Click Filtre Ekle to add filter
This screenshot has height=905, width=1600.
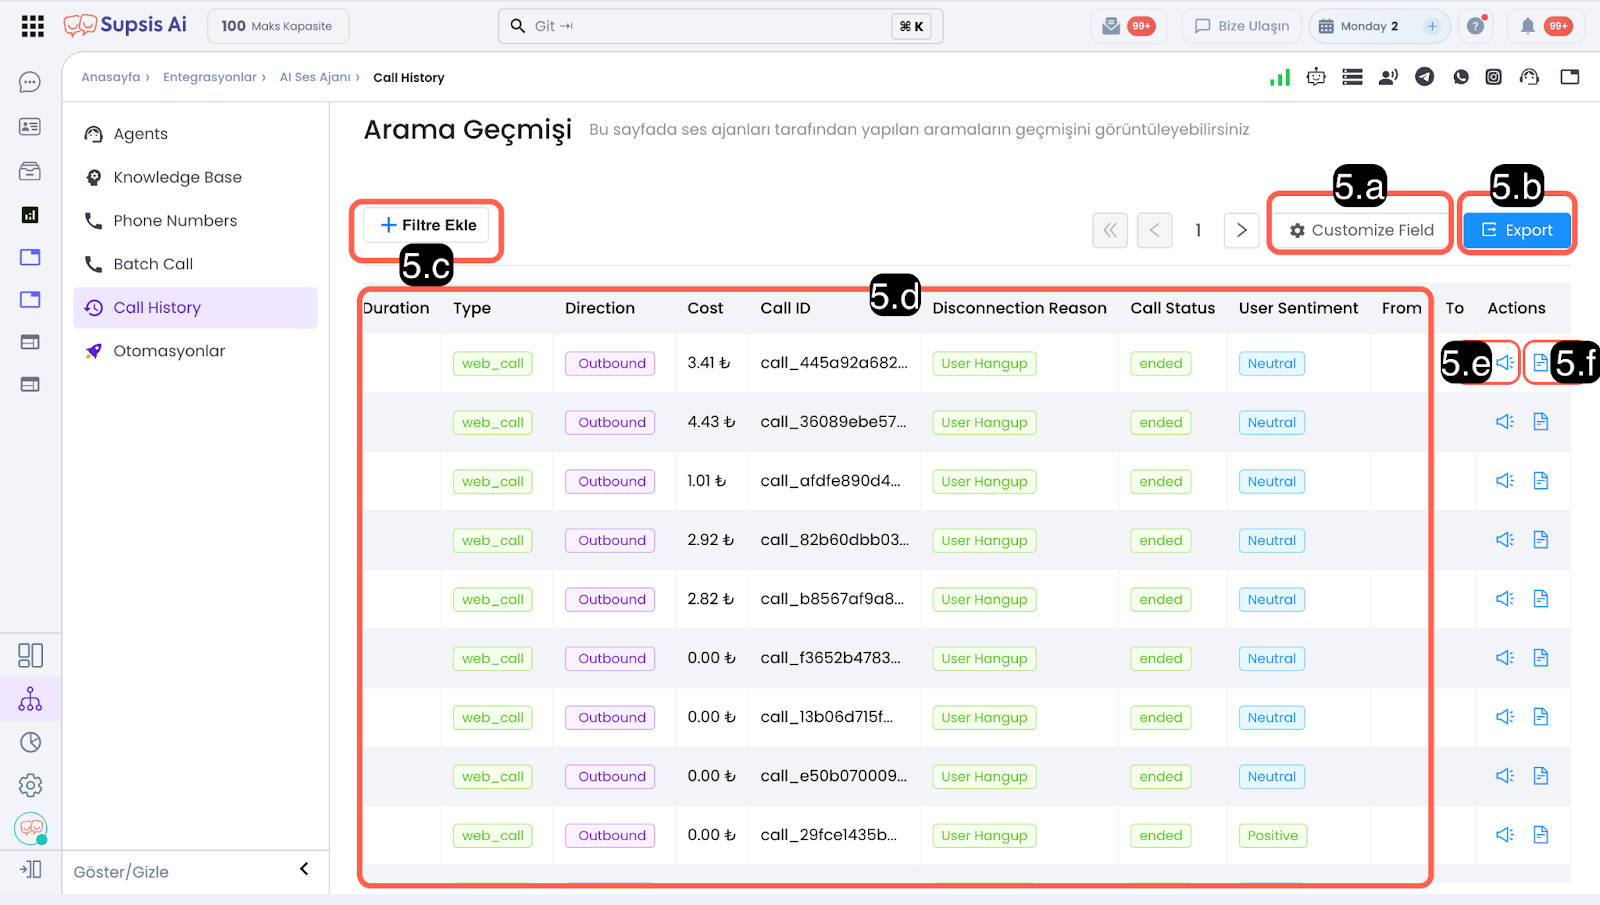427,225
